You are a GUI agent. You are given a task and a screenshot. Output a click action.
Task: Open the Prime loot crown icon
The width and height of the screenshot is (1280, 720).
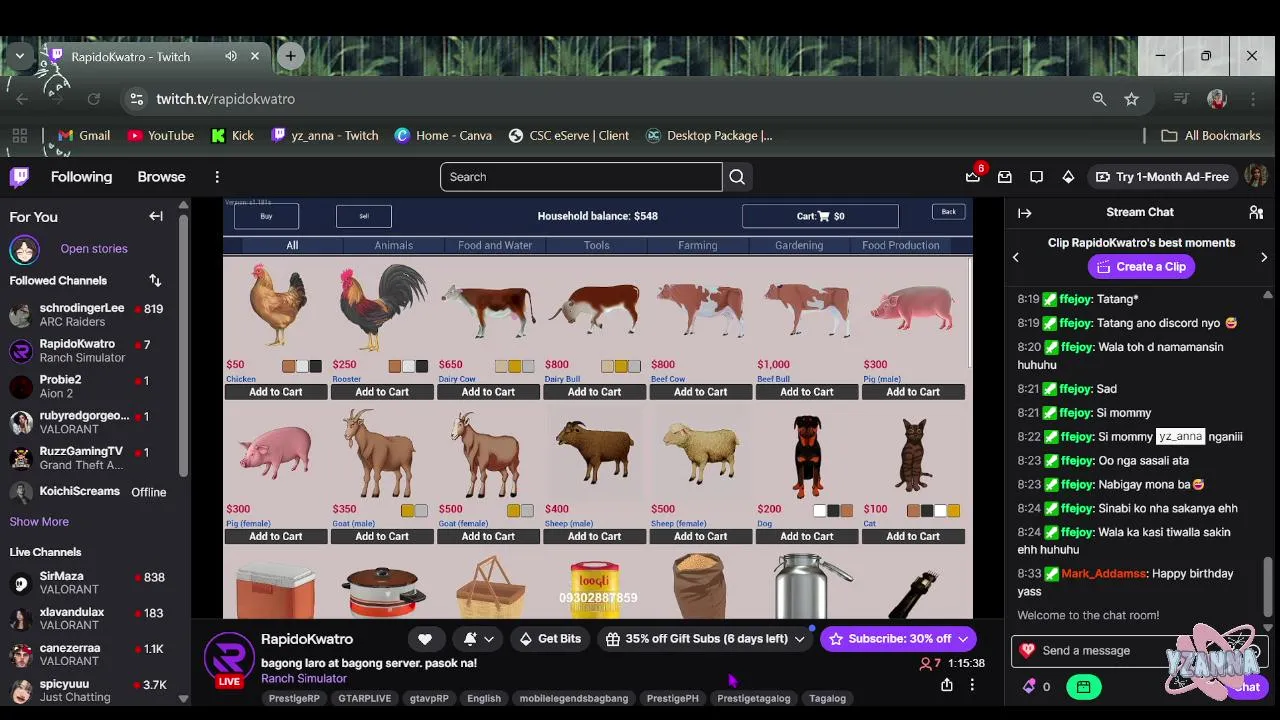coord(973,176)
